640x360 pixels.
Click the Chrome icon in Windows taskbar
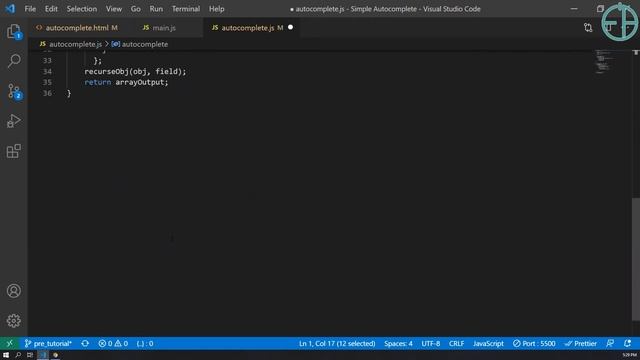[55, 355]
